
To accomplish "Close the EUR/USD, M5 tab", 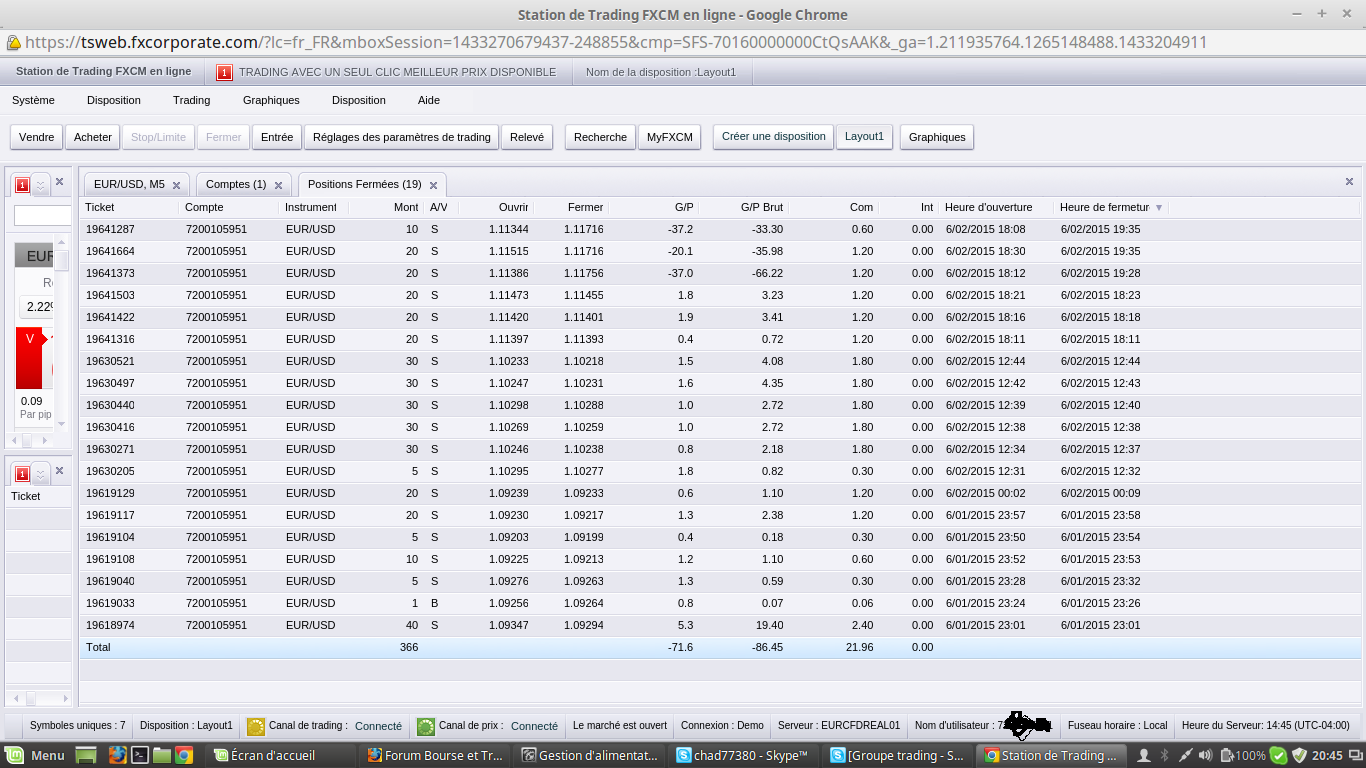I will point(176,185).
